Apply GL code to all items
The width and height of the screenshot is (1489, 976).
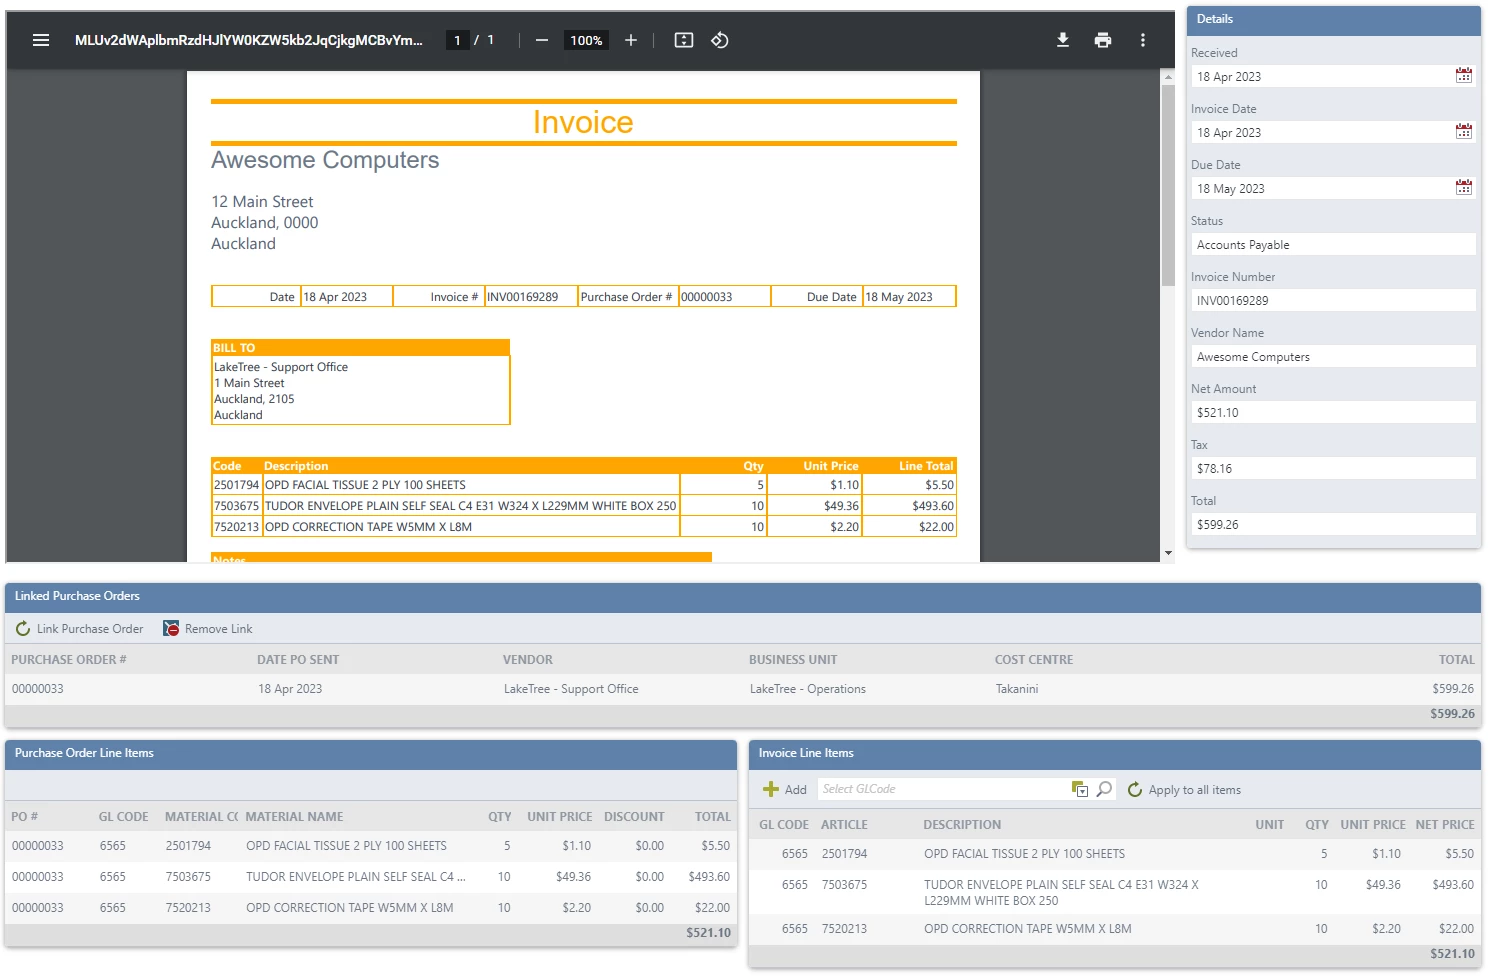coord(1184,789)
